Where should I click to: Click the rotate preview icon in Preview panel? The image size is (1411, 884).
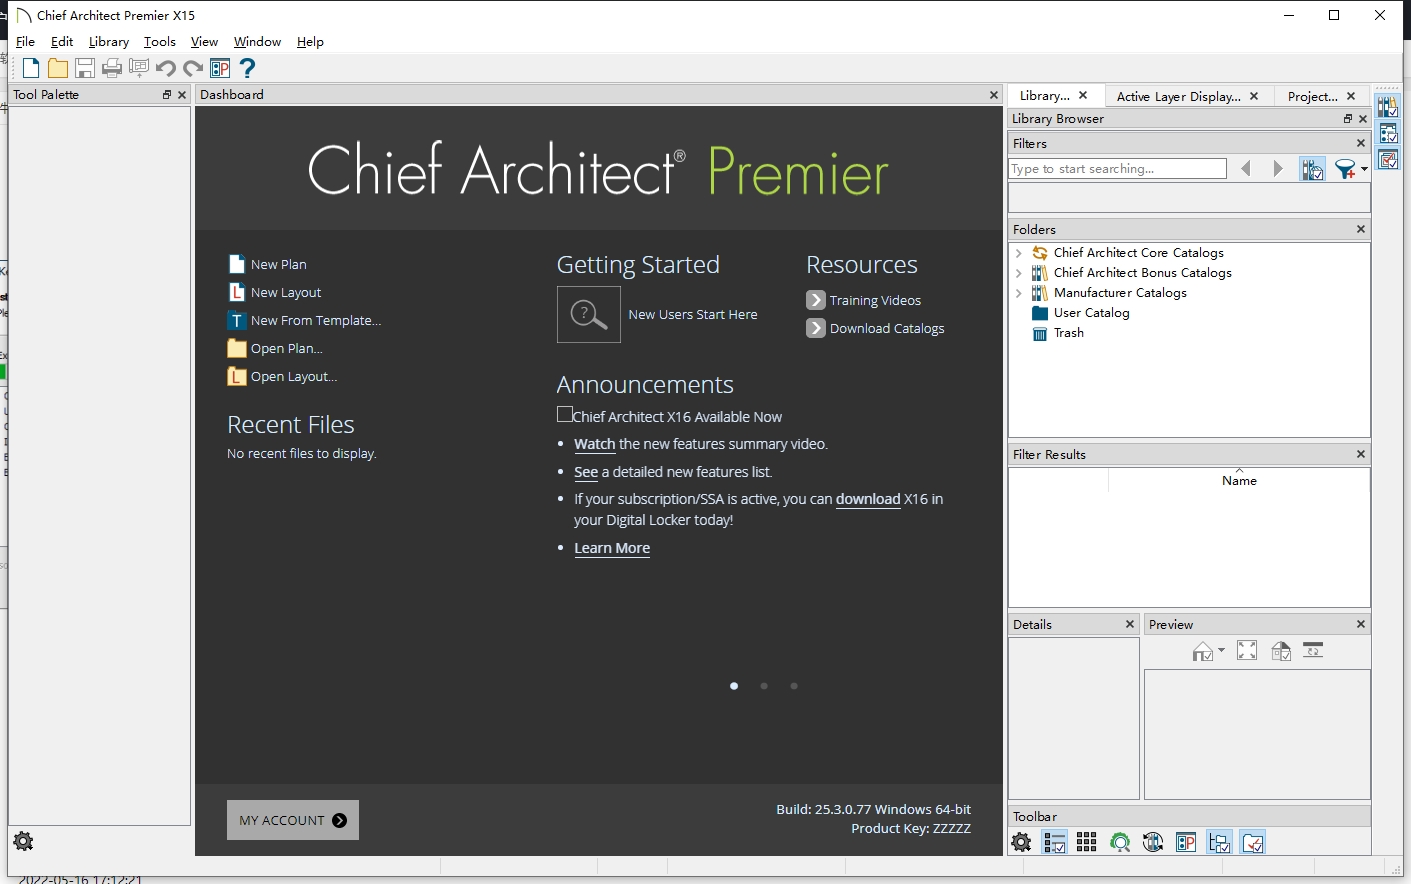[1314, 651]
